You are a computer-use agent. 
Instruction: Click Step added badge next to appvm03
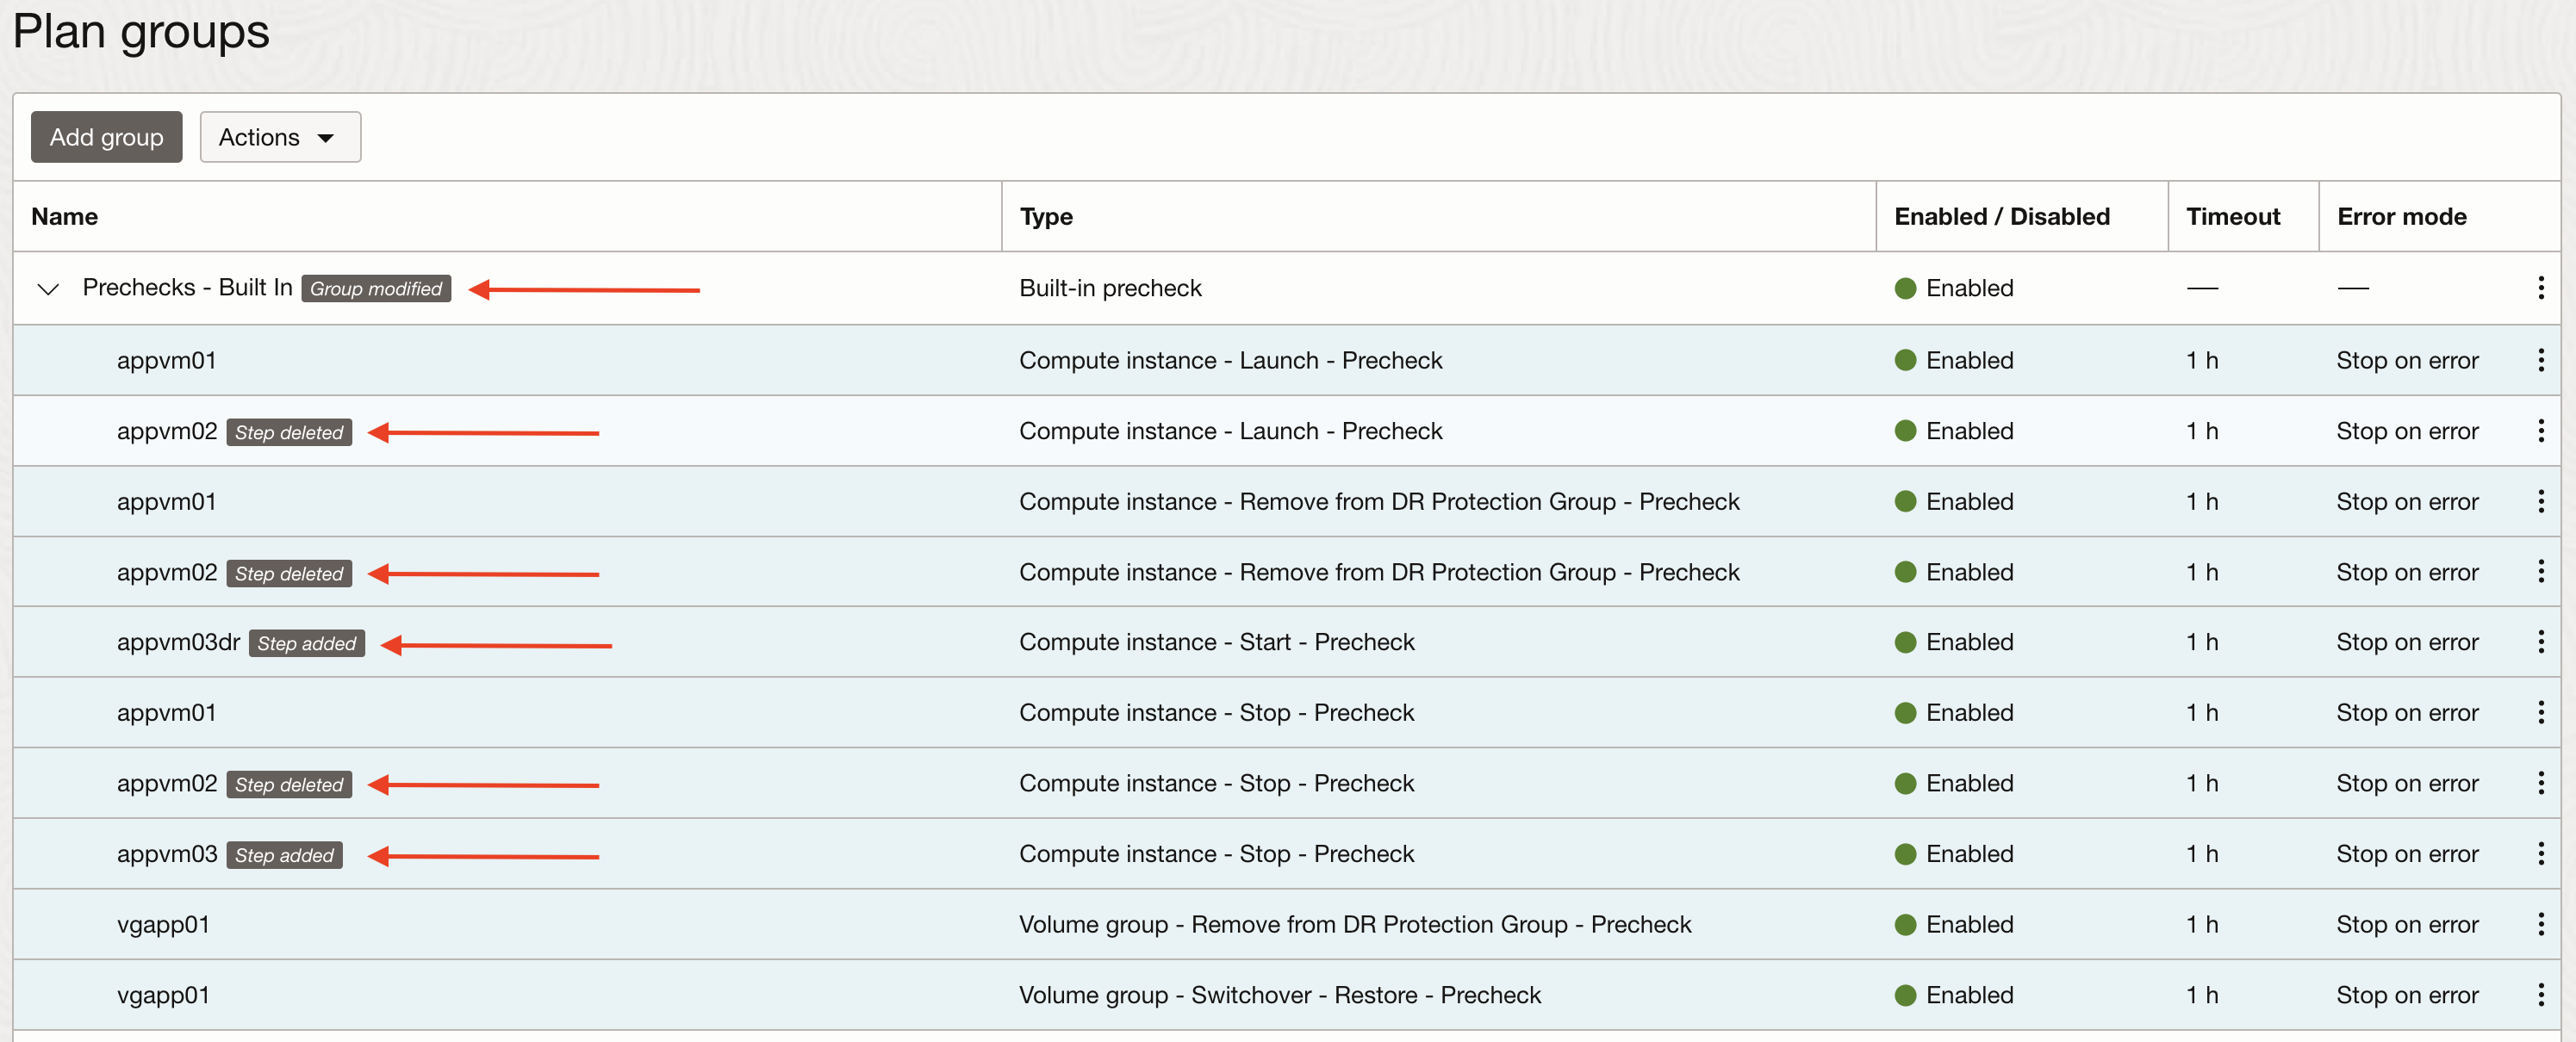point(284,855)
